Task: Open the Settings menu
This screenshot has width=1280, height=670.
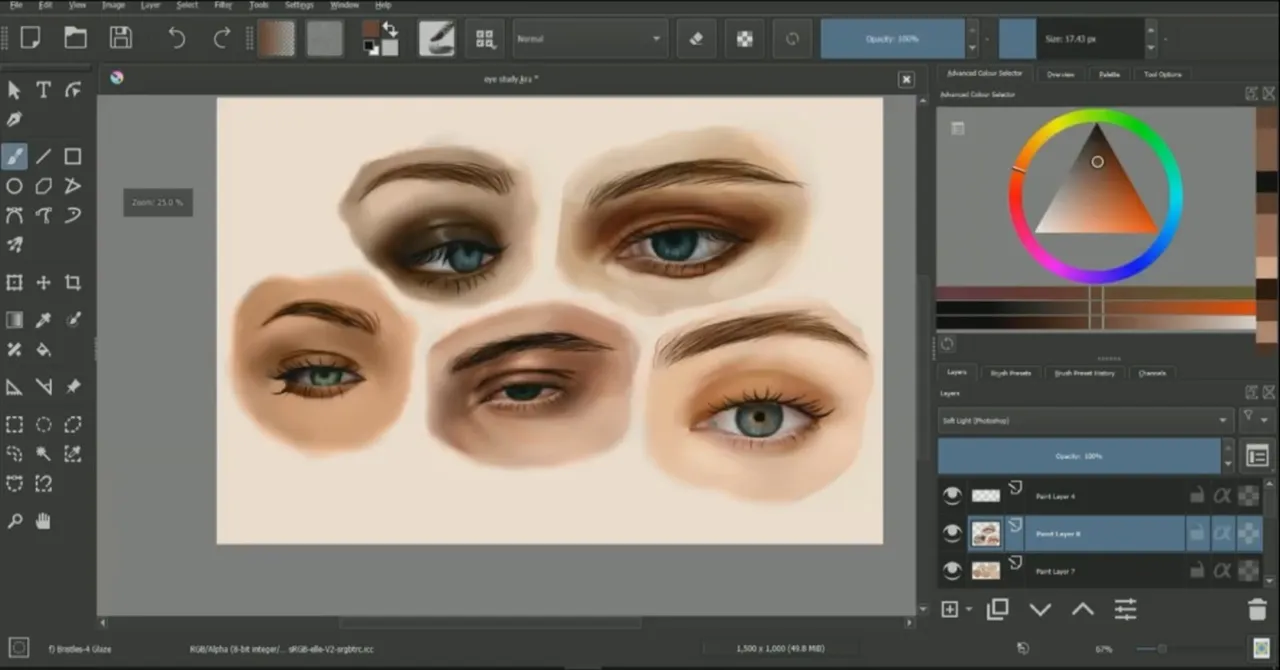Action: click(299, 5)
